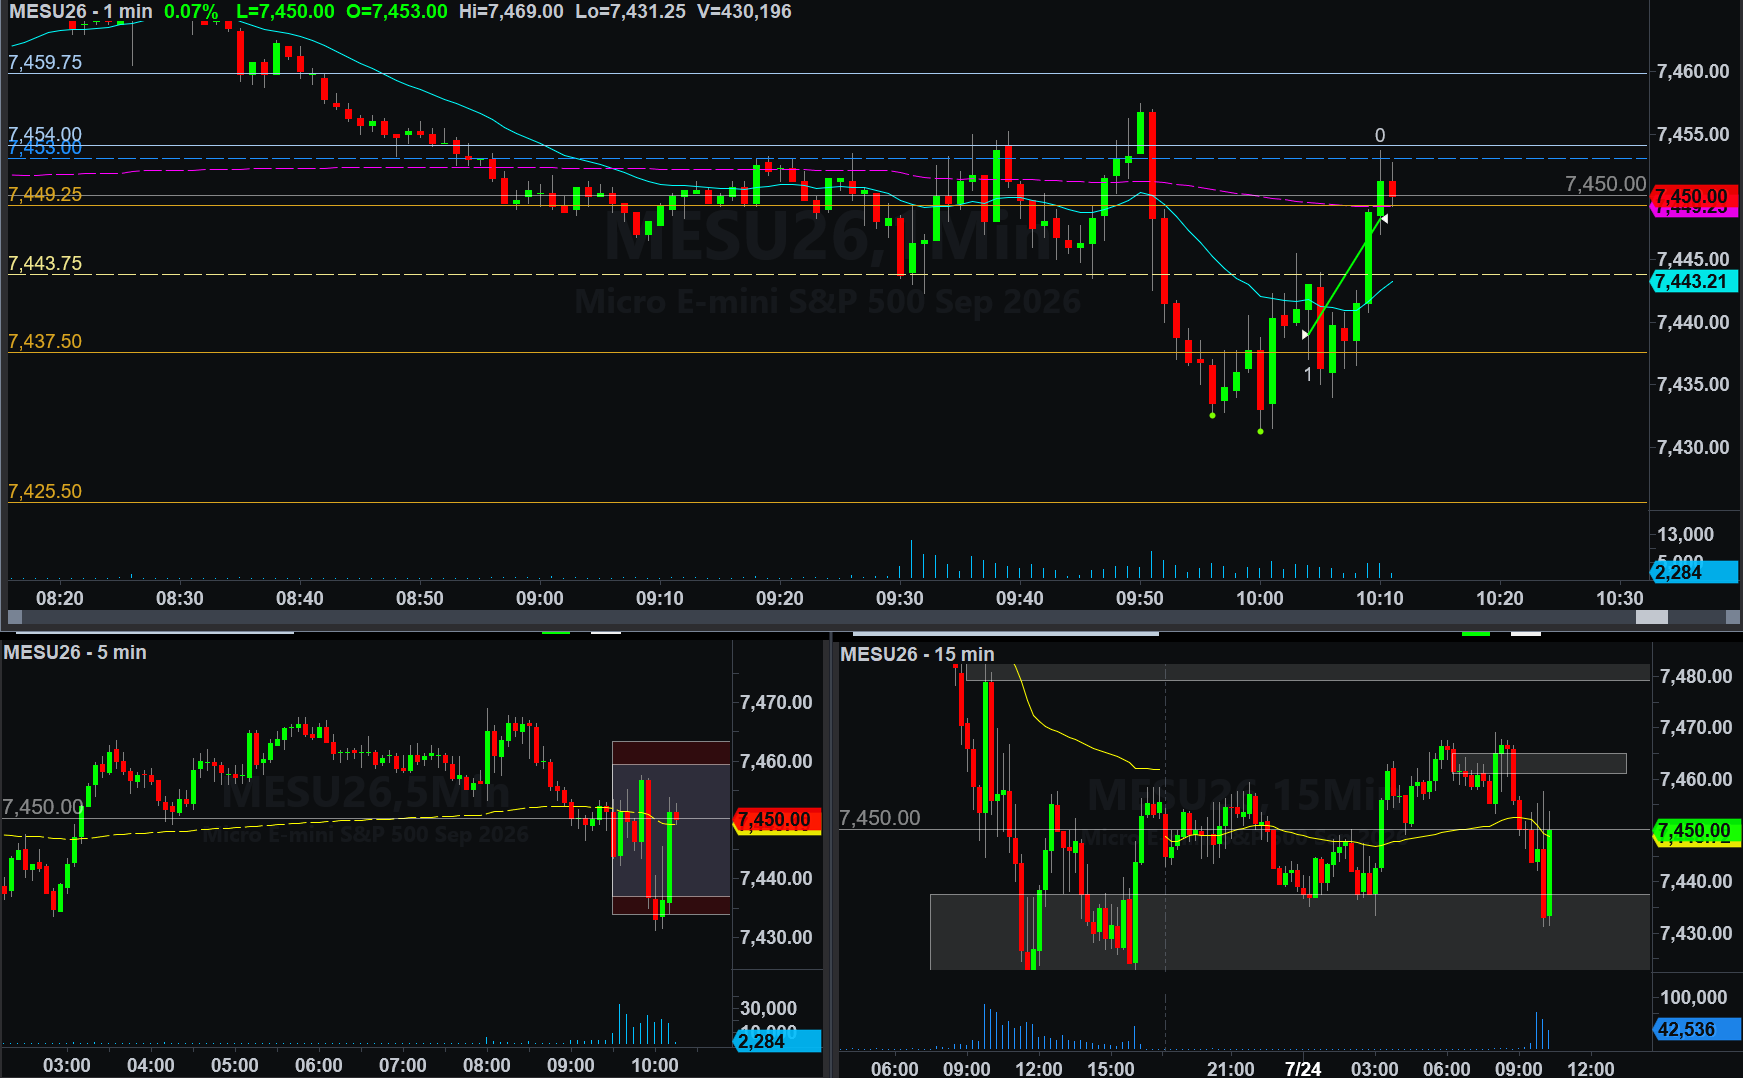Screen dimensions: 1743x1078
Task: Click the red 7,450.00 price tag on 5 min axis
Action: 777,820
